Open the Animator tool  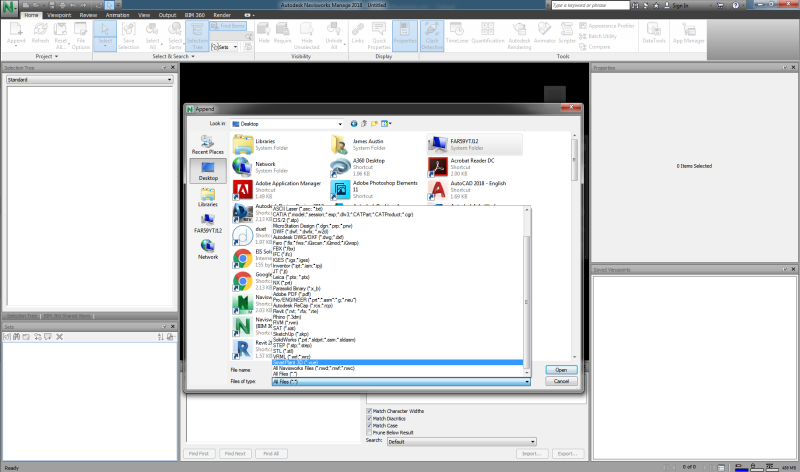544,34
